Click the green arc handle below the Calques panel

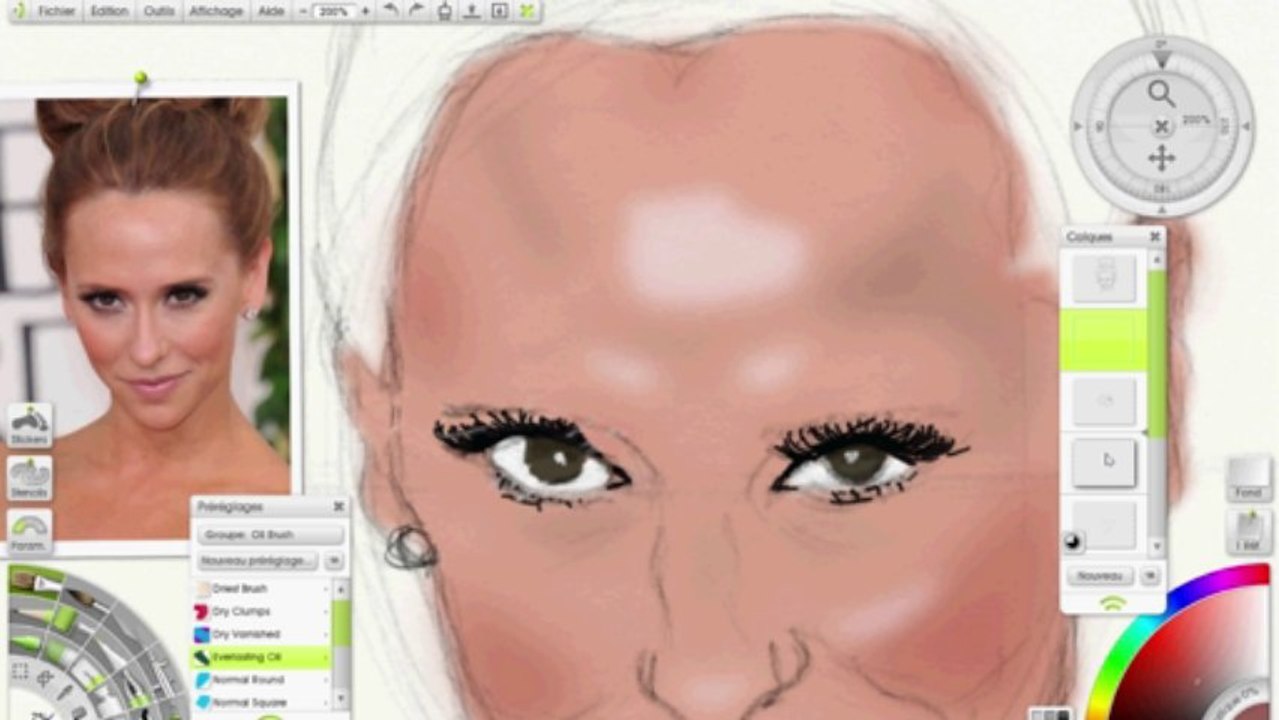(x=1112, y=602)
